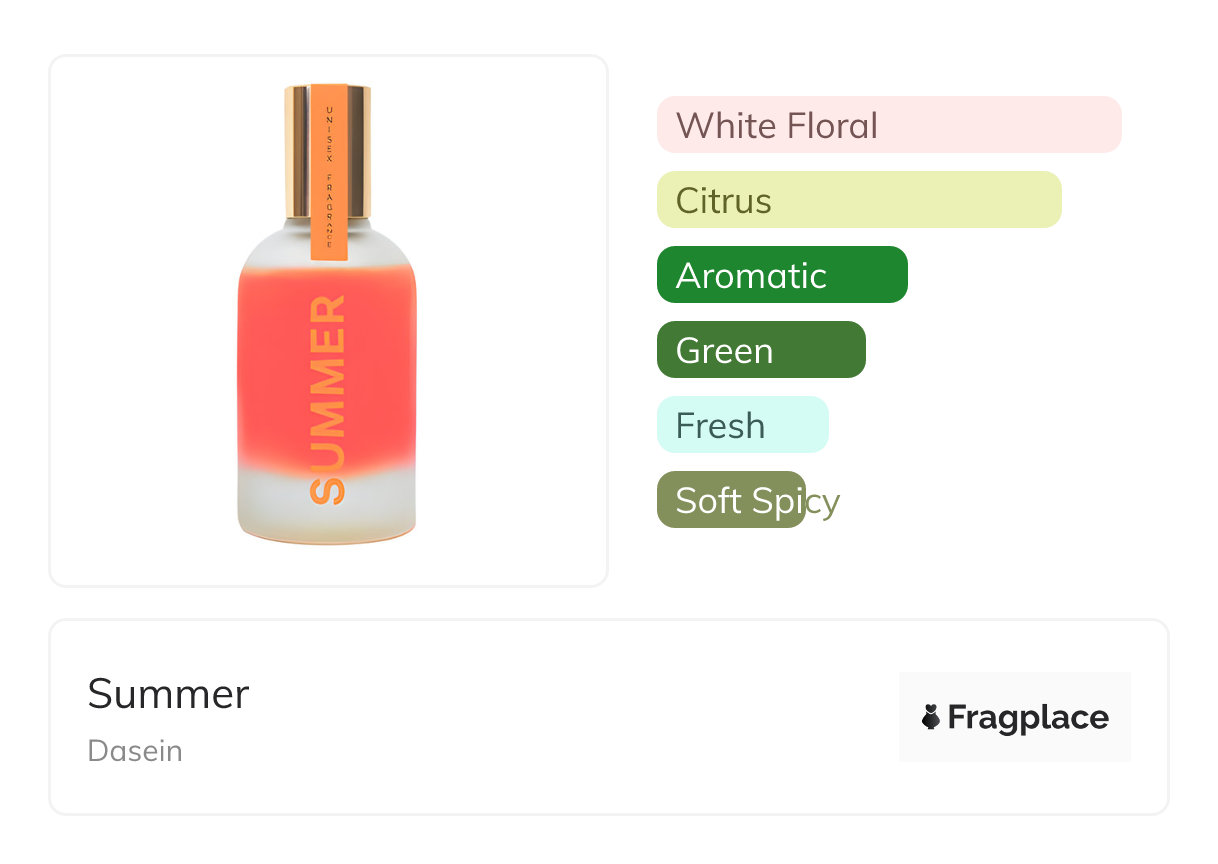Click the Fragplace perfume bottle logo icon
The image size is (1218, 864).
[931, 717]
